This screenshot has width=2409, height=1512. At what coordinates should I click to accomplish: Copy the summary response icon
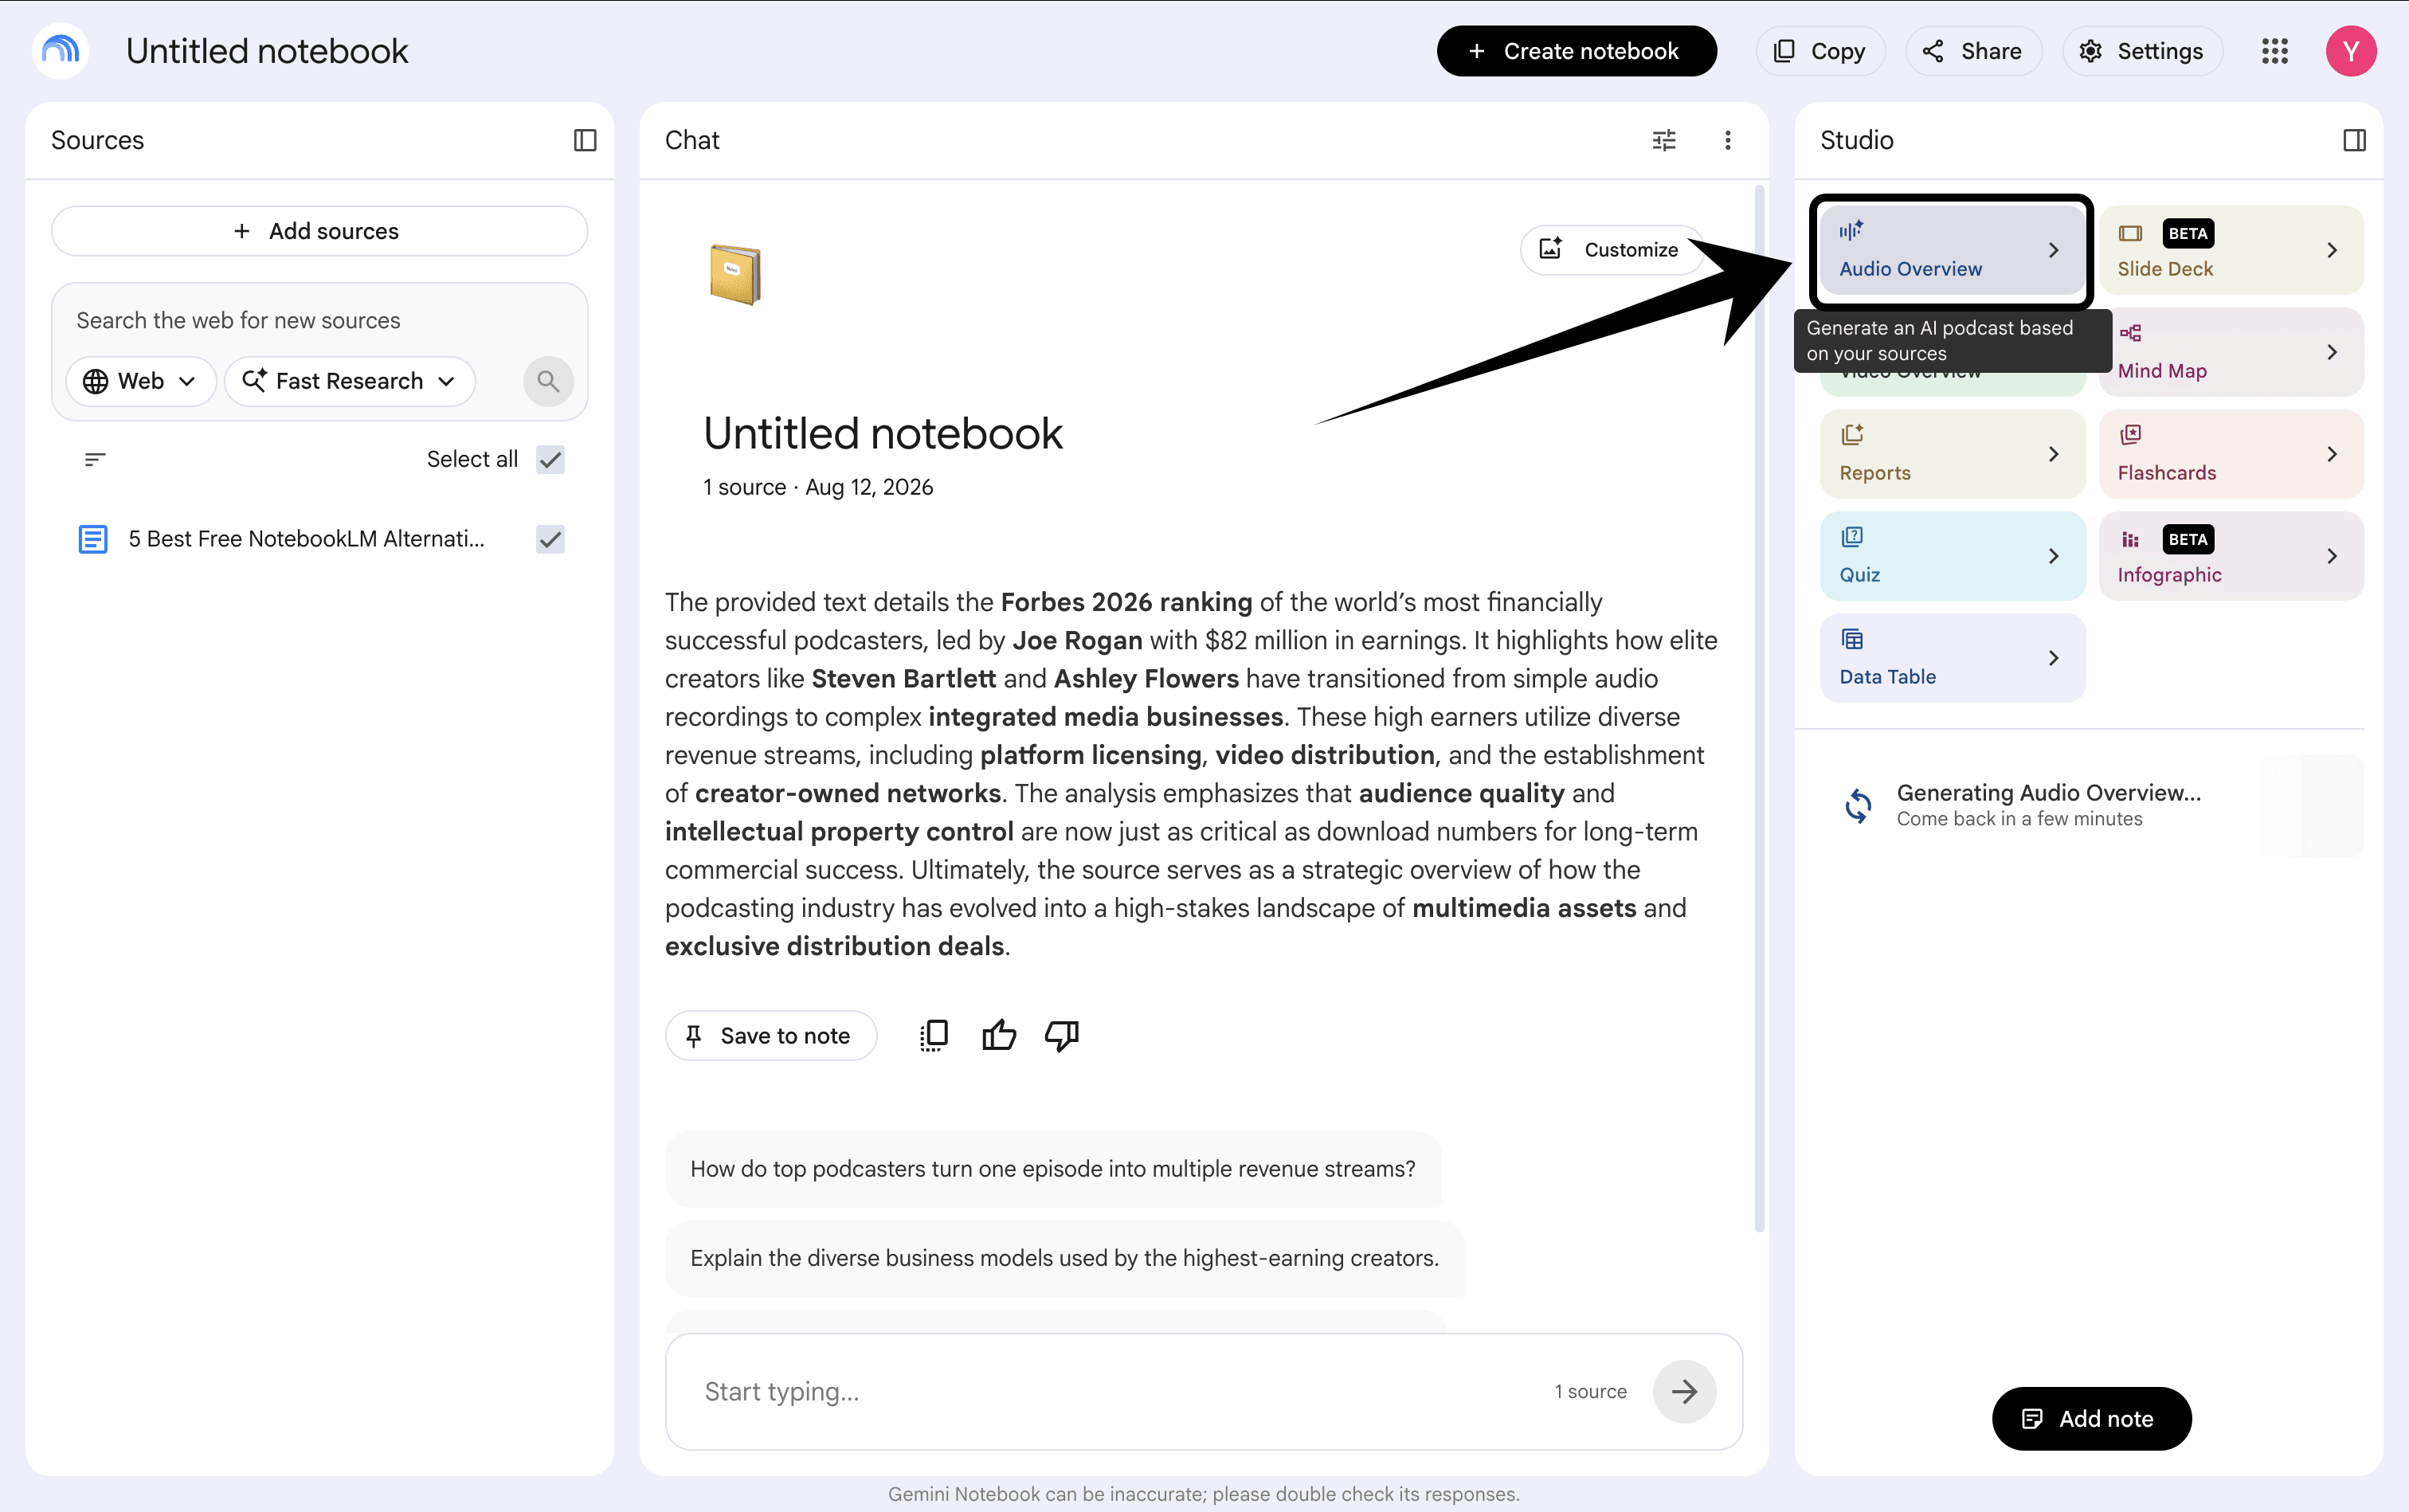(934, 1036)
